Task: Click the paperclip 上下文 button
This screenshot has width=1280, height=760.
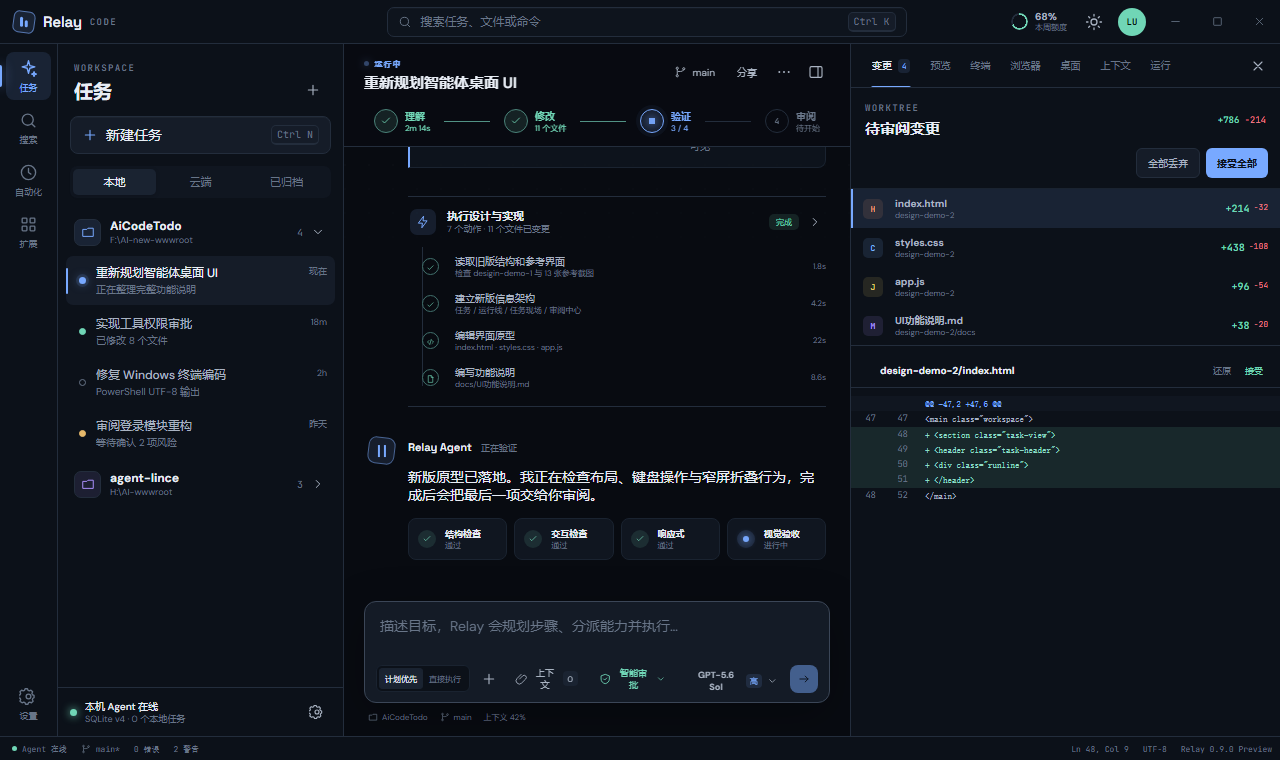Action: point(545,679)
